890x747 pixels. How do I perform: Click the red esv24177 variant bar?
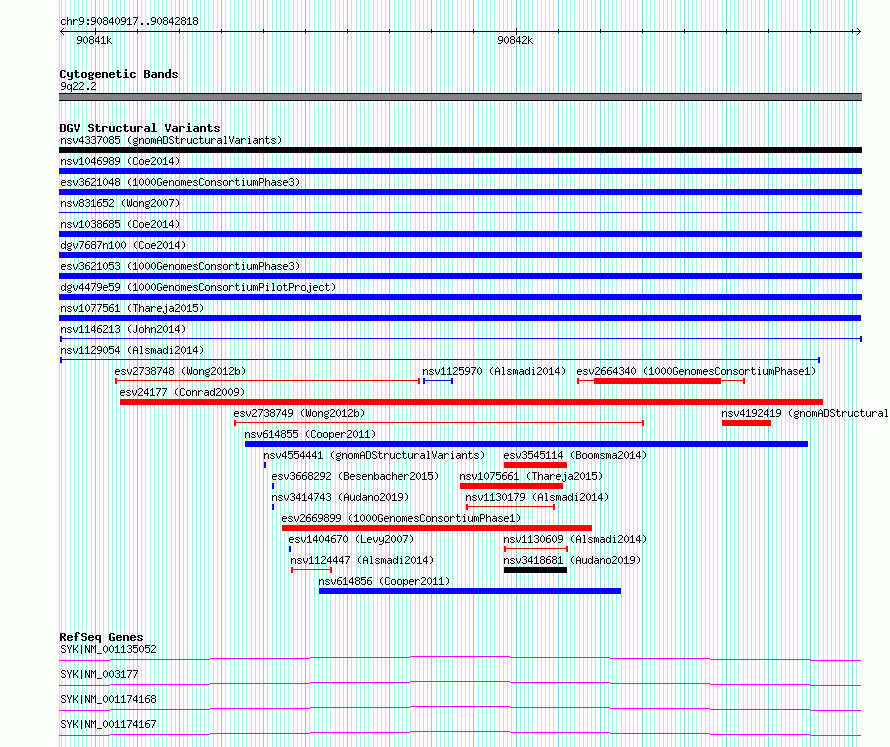tap(472, 402)
